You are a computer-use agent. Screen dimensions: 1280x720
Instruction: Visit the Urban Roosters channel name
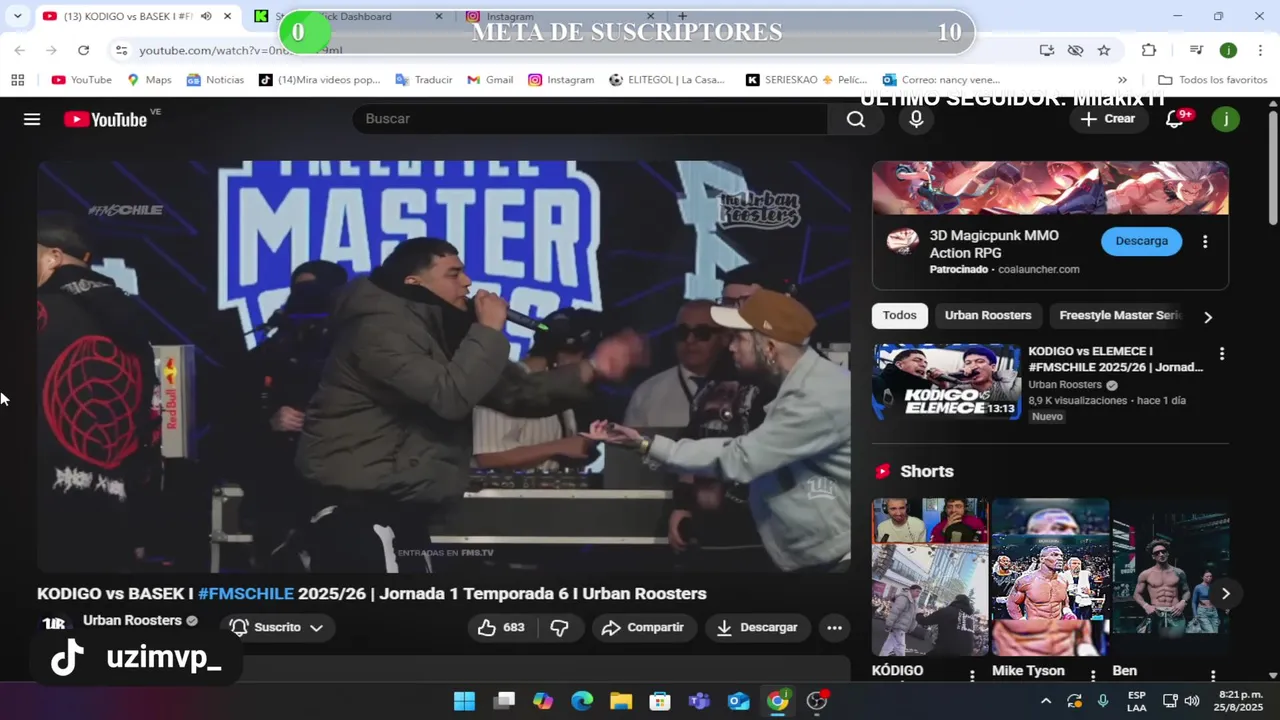click(132, 620)
